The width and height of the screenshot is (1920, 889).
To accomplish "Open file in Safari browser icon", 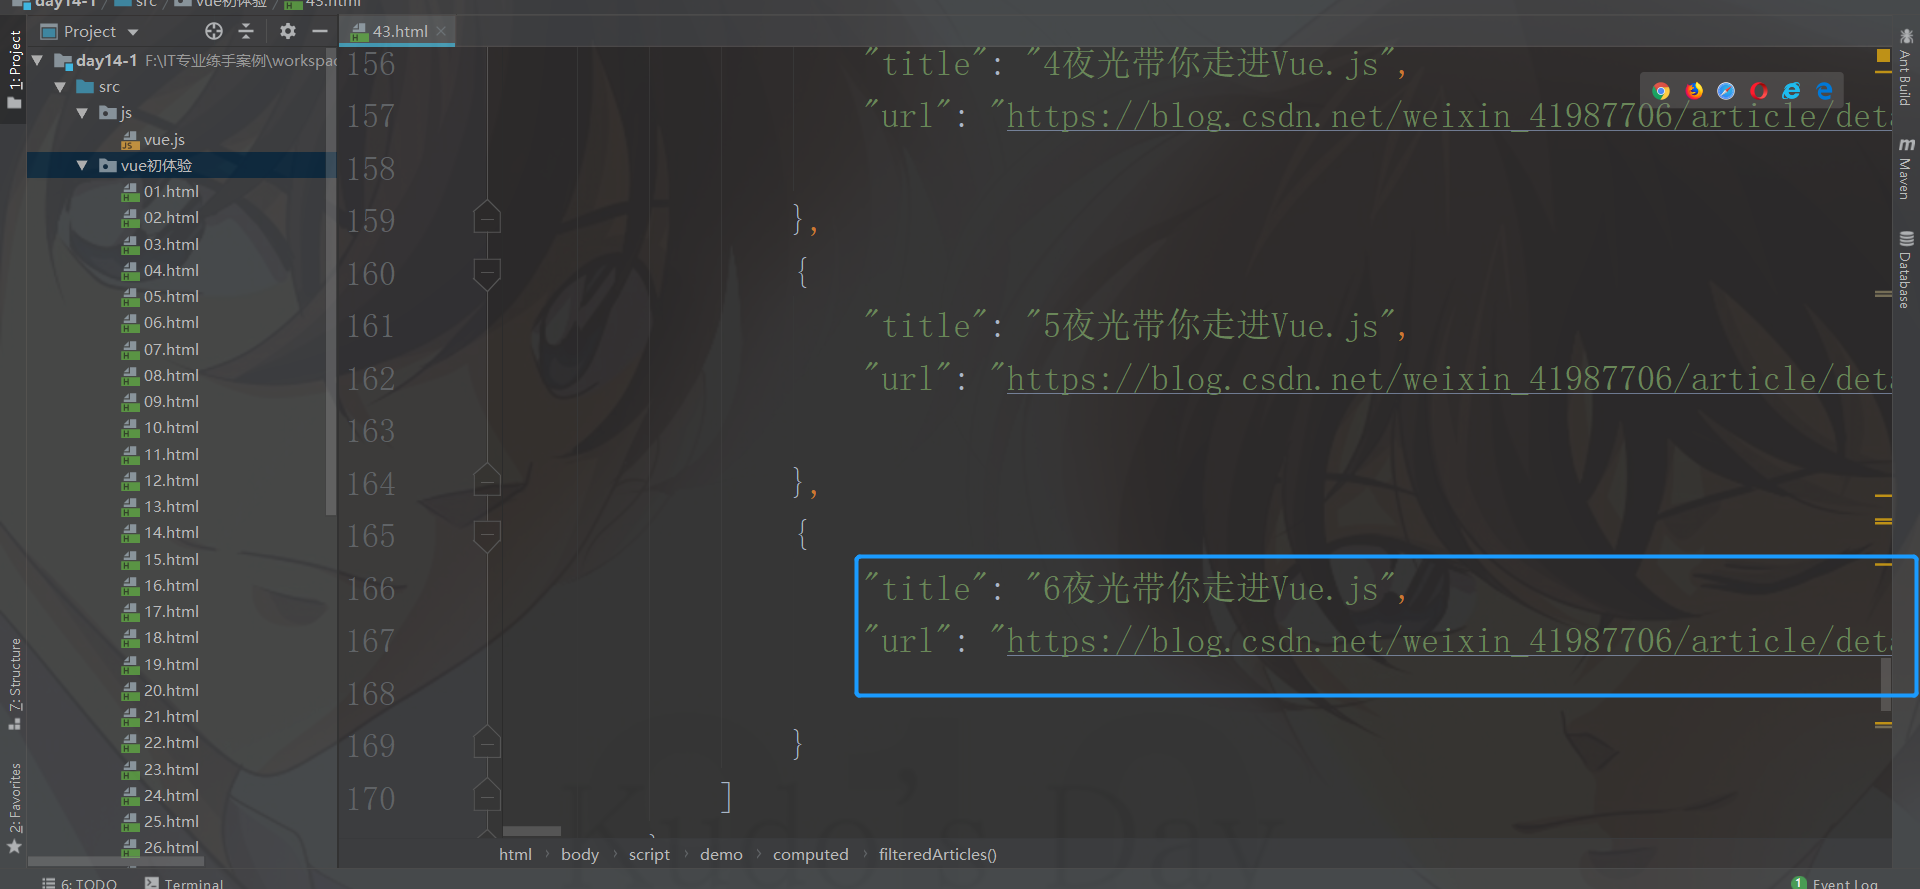I will pos(1726,91).
